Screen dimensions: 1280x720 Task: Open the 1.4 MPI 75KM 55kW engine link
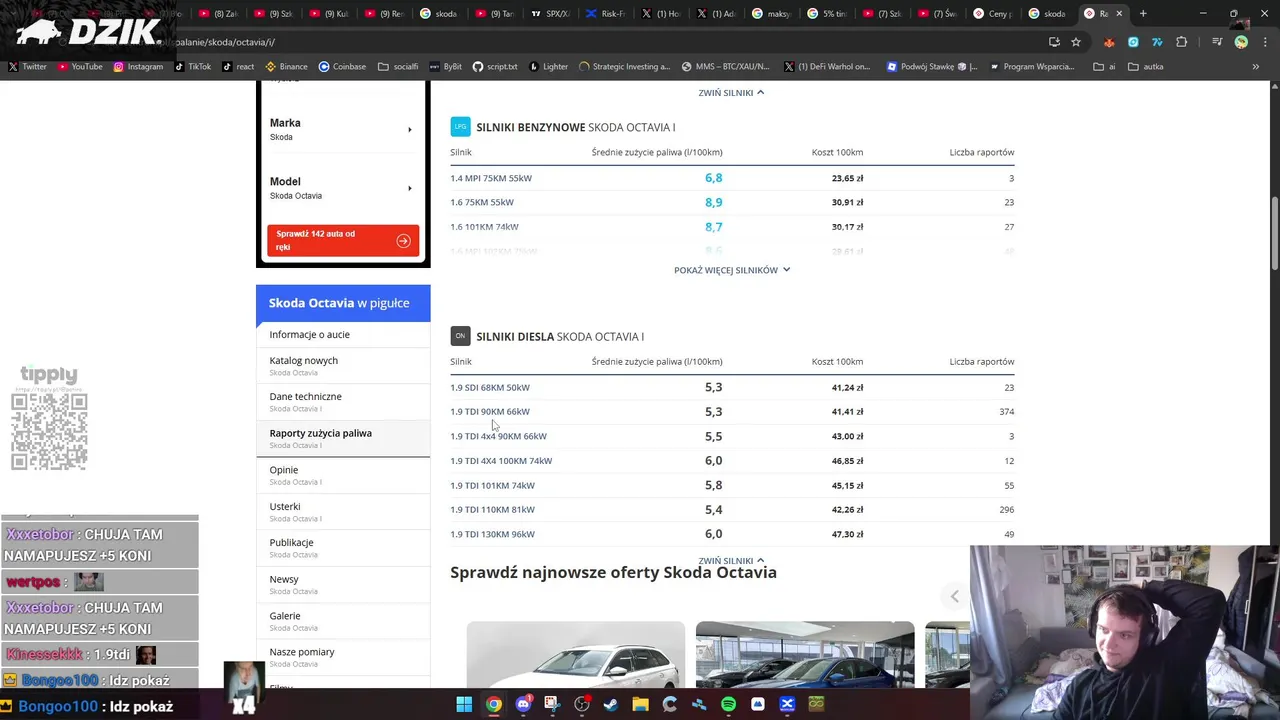[490, 178]
